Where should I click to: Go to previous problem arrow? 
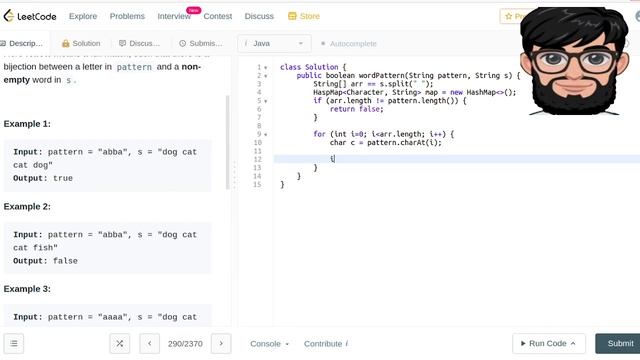pos(149,344)
